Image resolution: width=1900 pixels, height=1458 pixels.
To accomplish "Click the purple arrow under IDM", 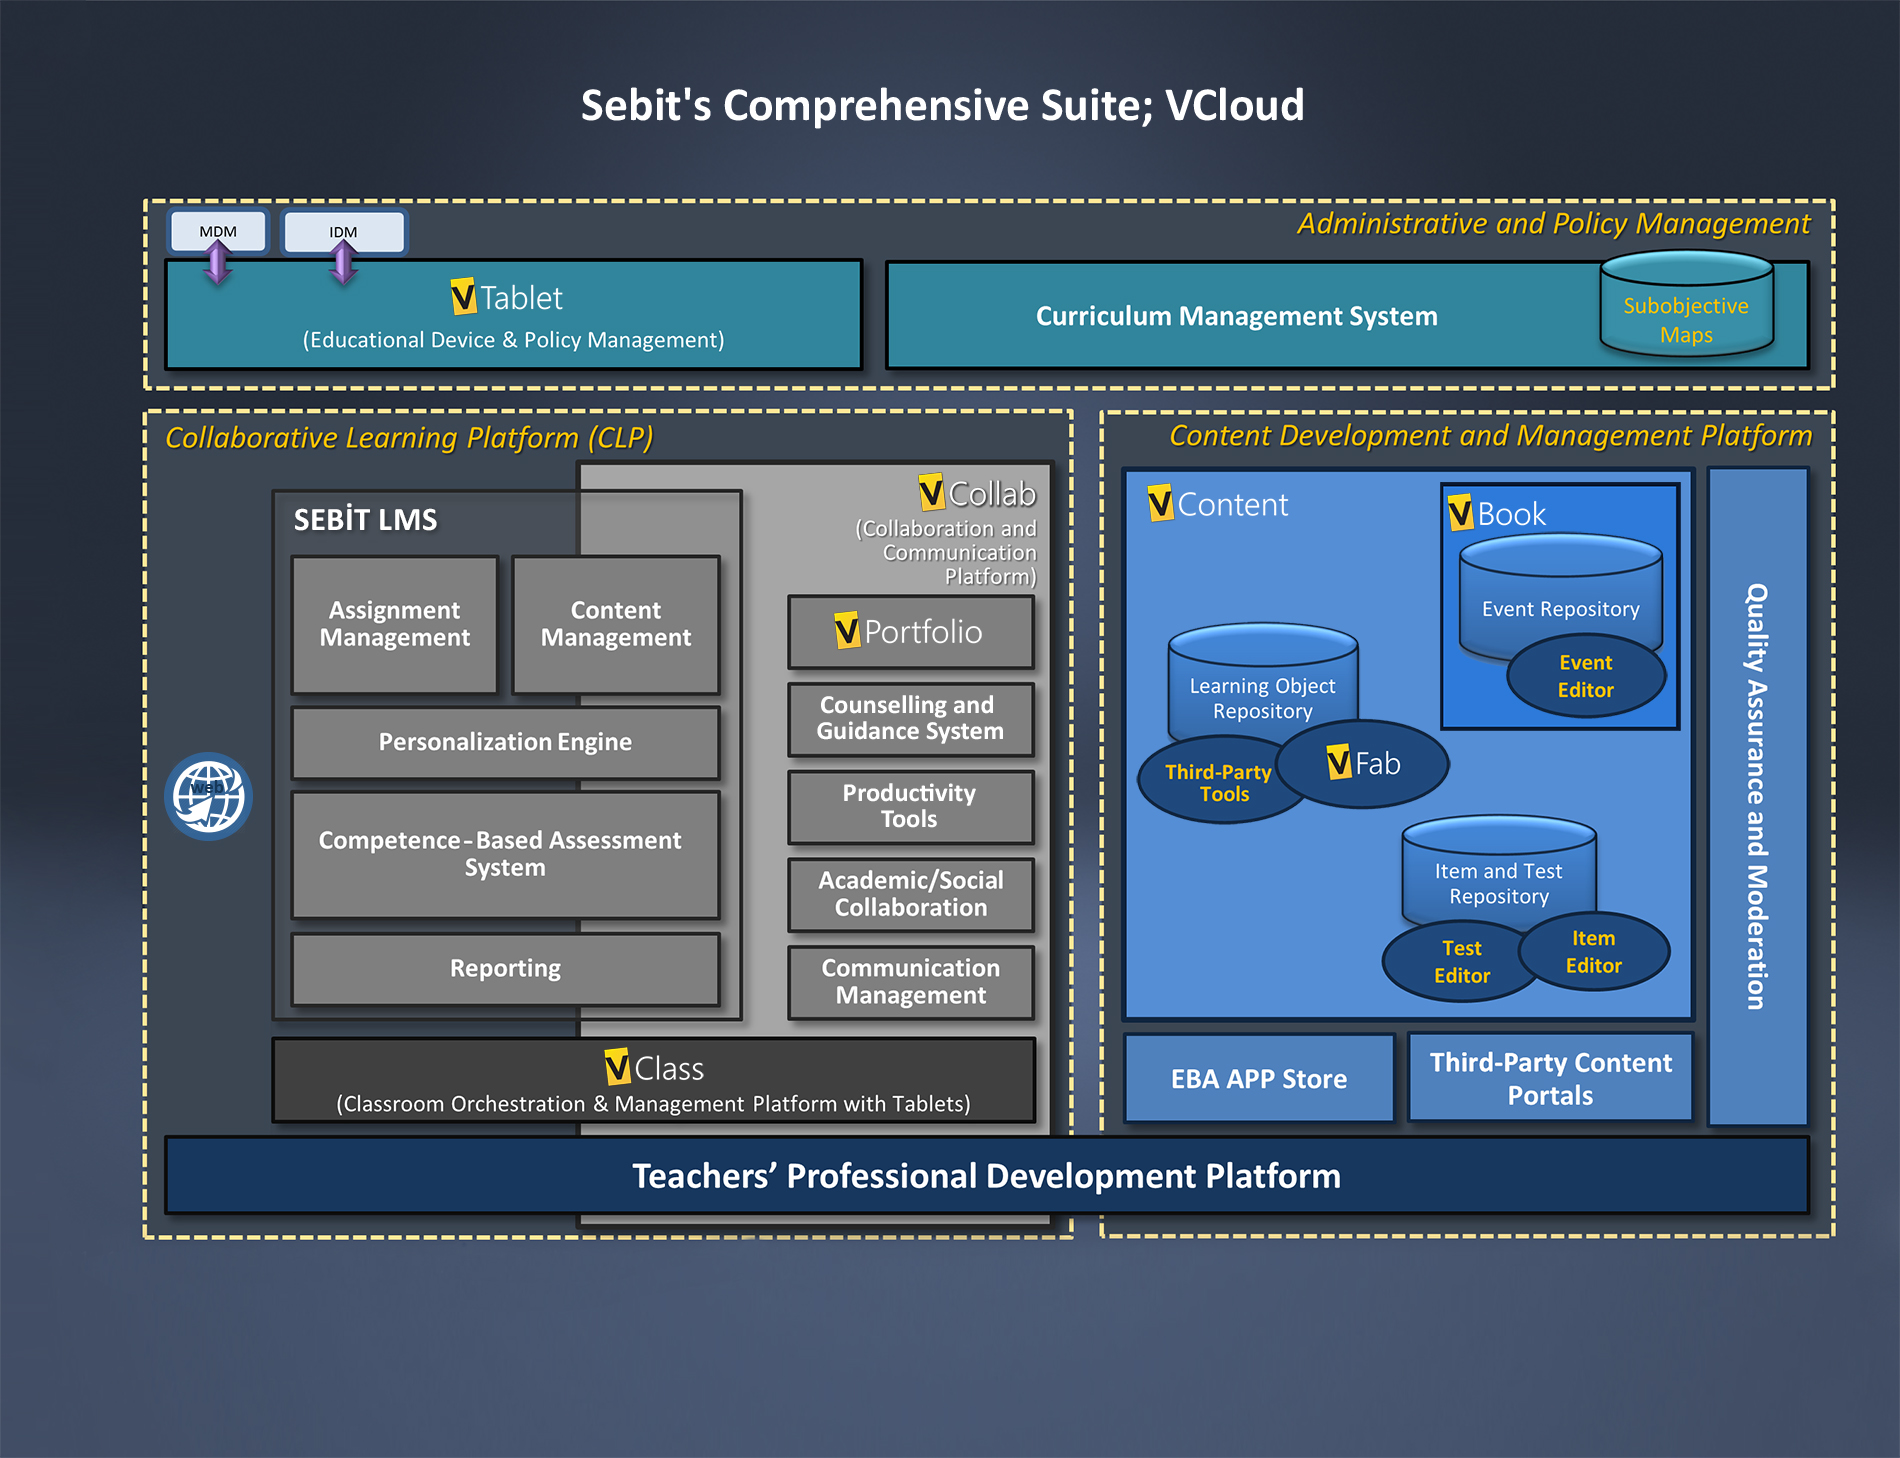I will click(x=343, y=264).
